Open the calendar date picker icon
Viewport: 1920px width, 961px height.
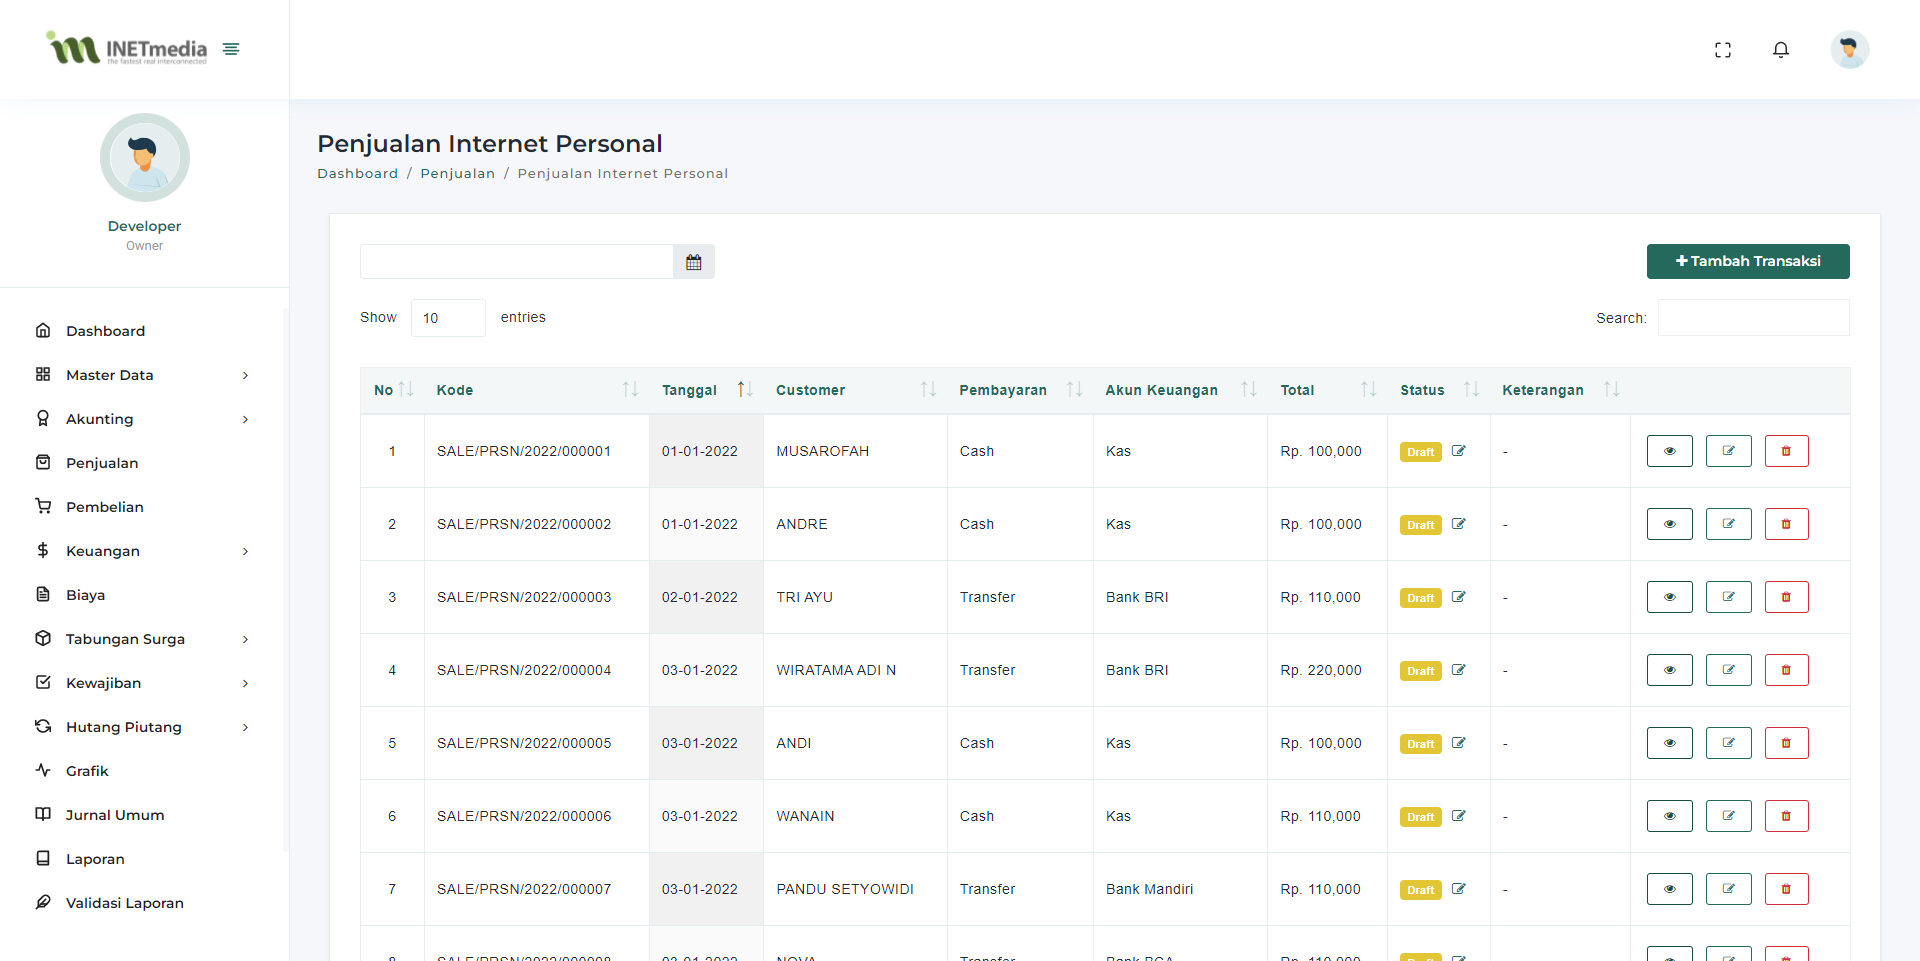[x=693, y=262]
